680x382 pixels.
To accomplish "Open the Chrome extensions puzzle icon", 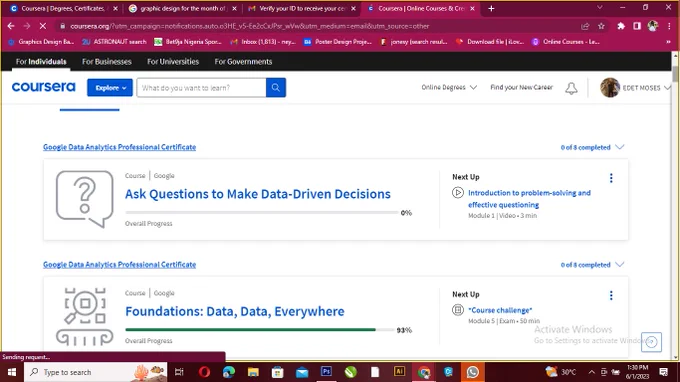I will point(621,26).
